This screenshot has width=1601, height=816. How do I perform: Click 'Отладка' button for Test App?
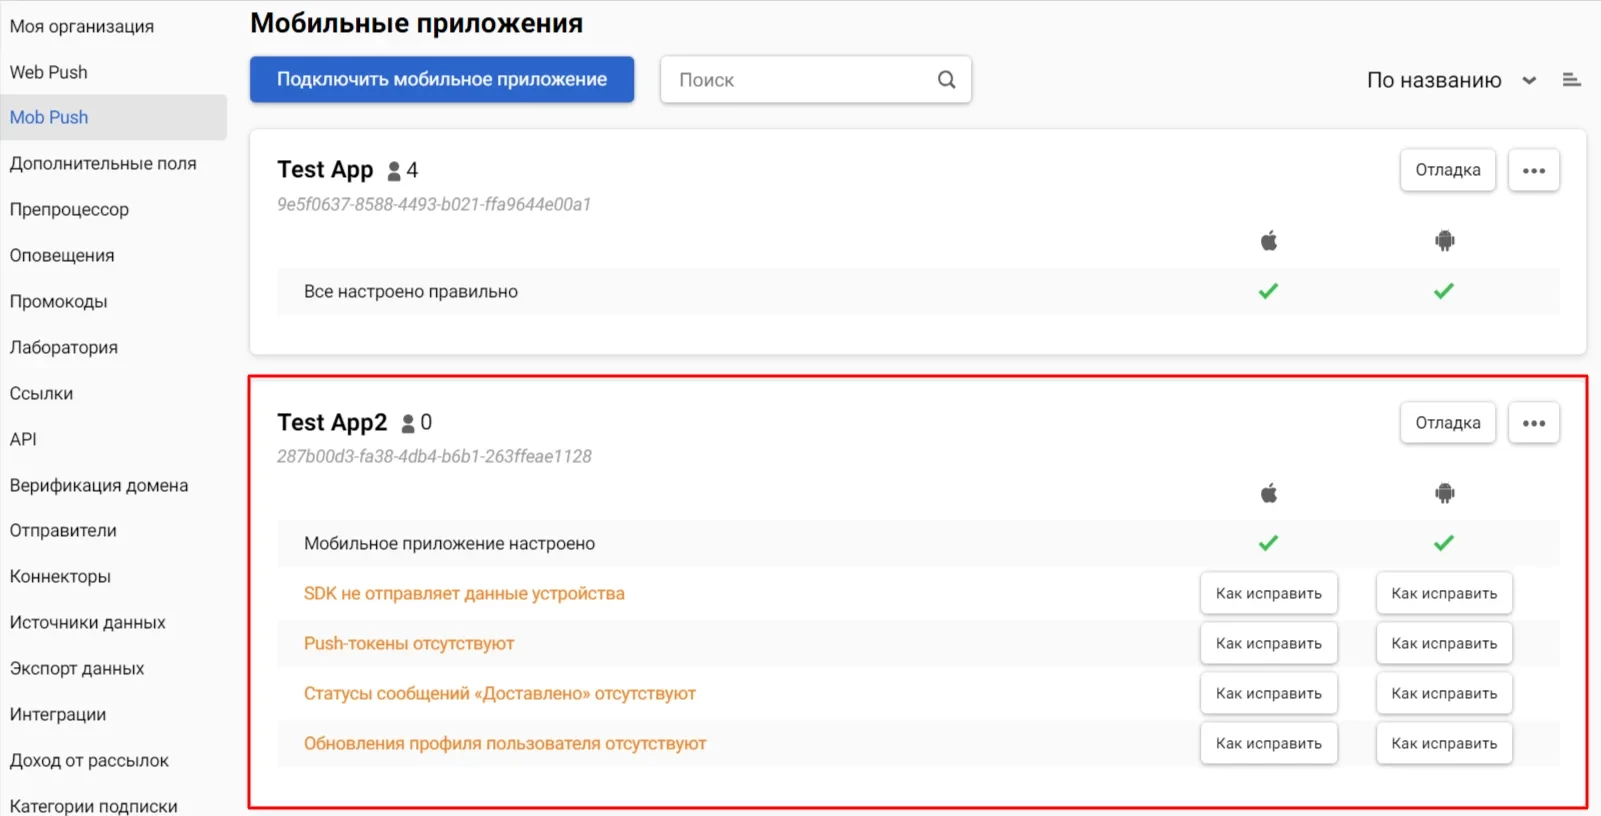pos(1447,170)
